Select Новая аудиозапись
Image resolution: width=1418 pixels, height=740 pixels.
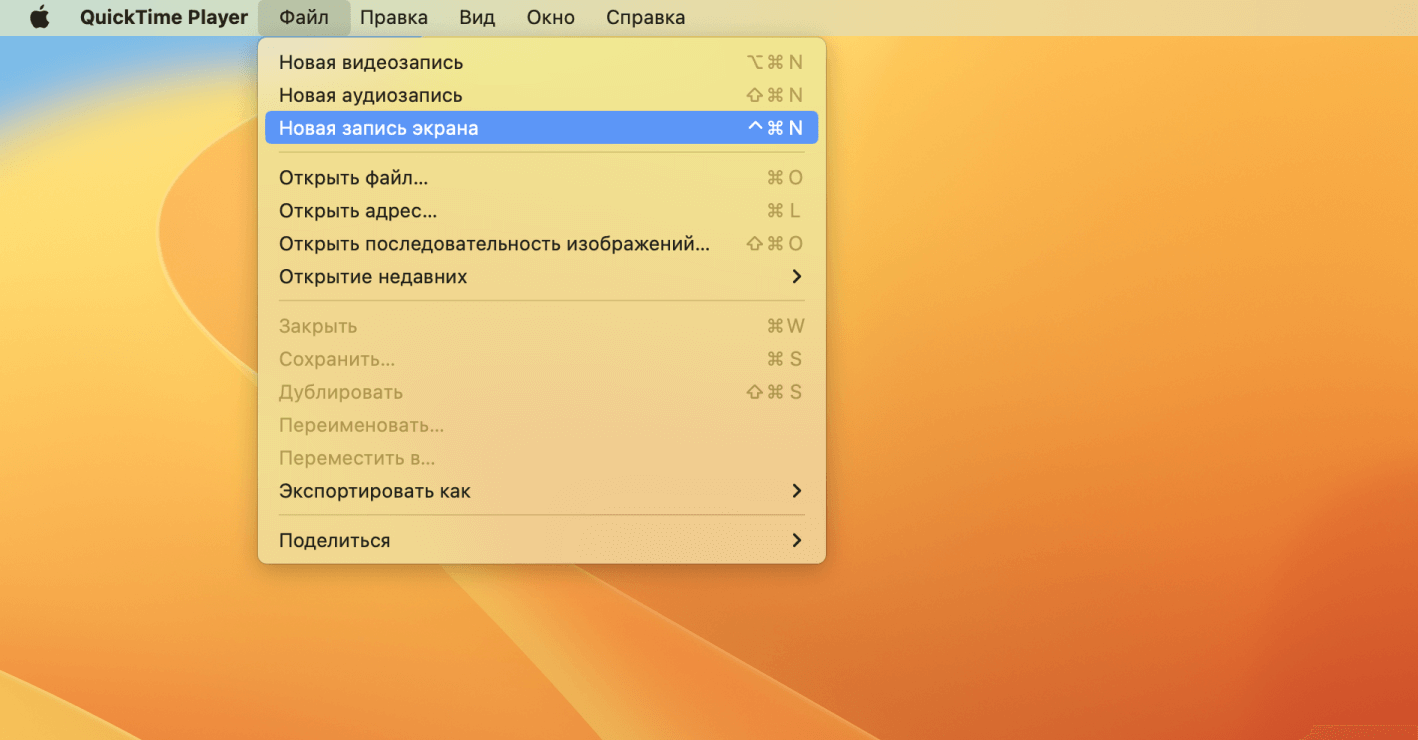370,95
